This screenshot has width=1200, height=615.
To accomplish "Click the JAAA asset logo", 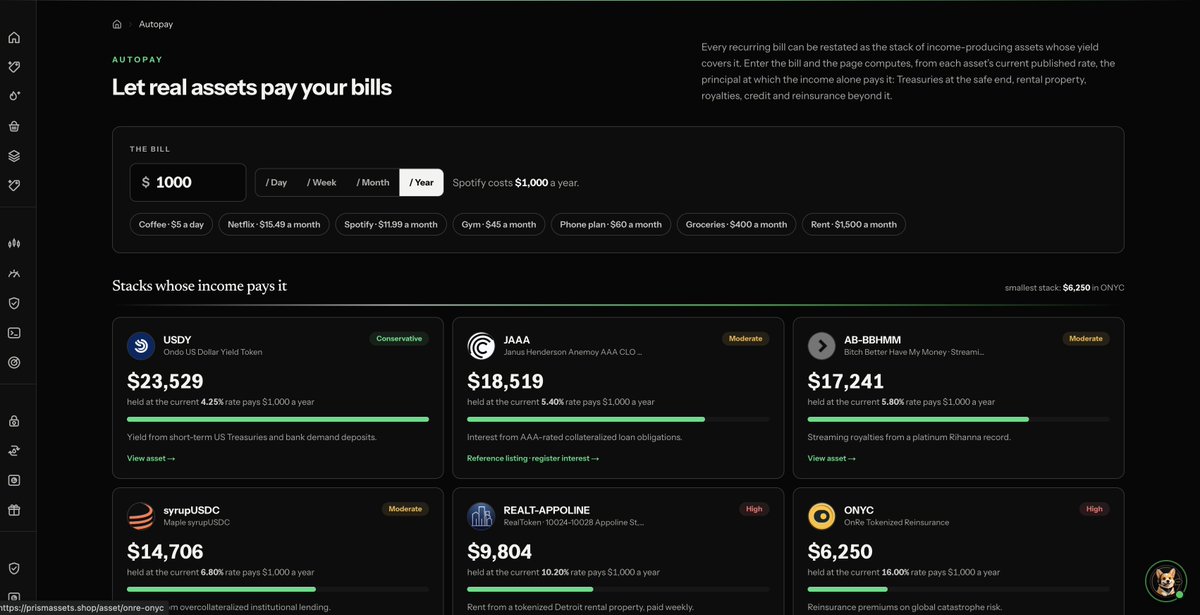I will coord(481,346).
